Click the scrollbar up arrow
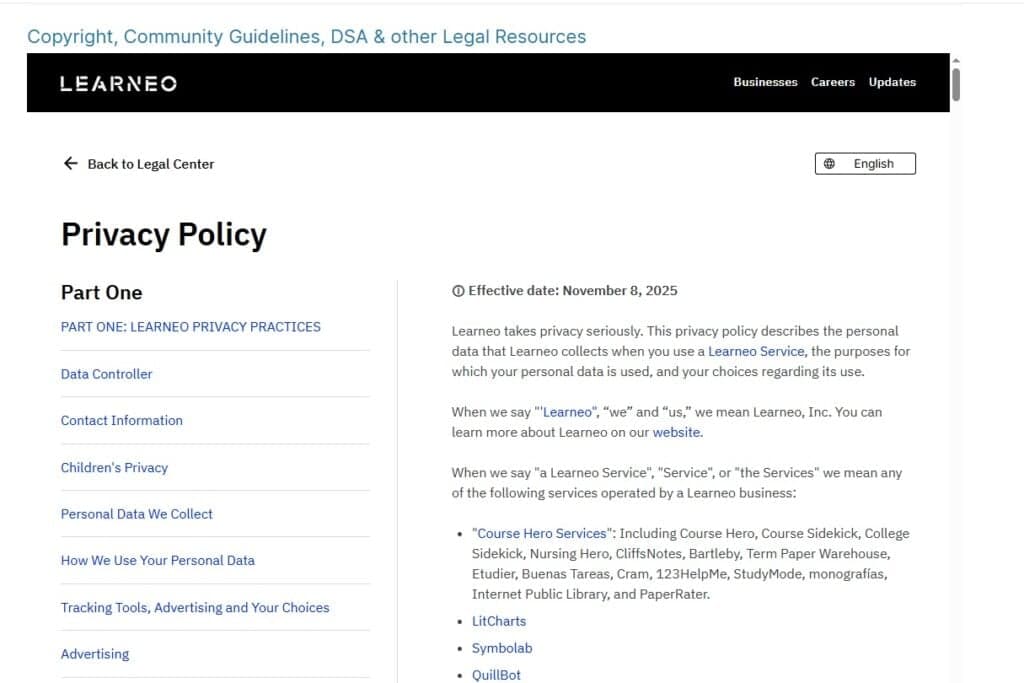Screen dimensions: 1024x683 (955, 61)
